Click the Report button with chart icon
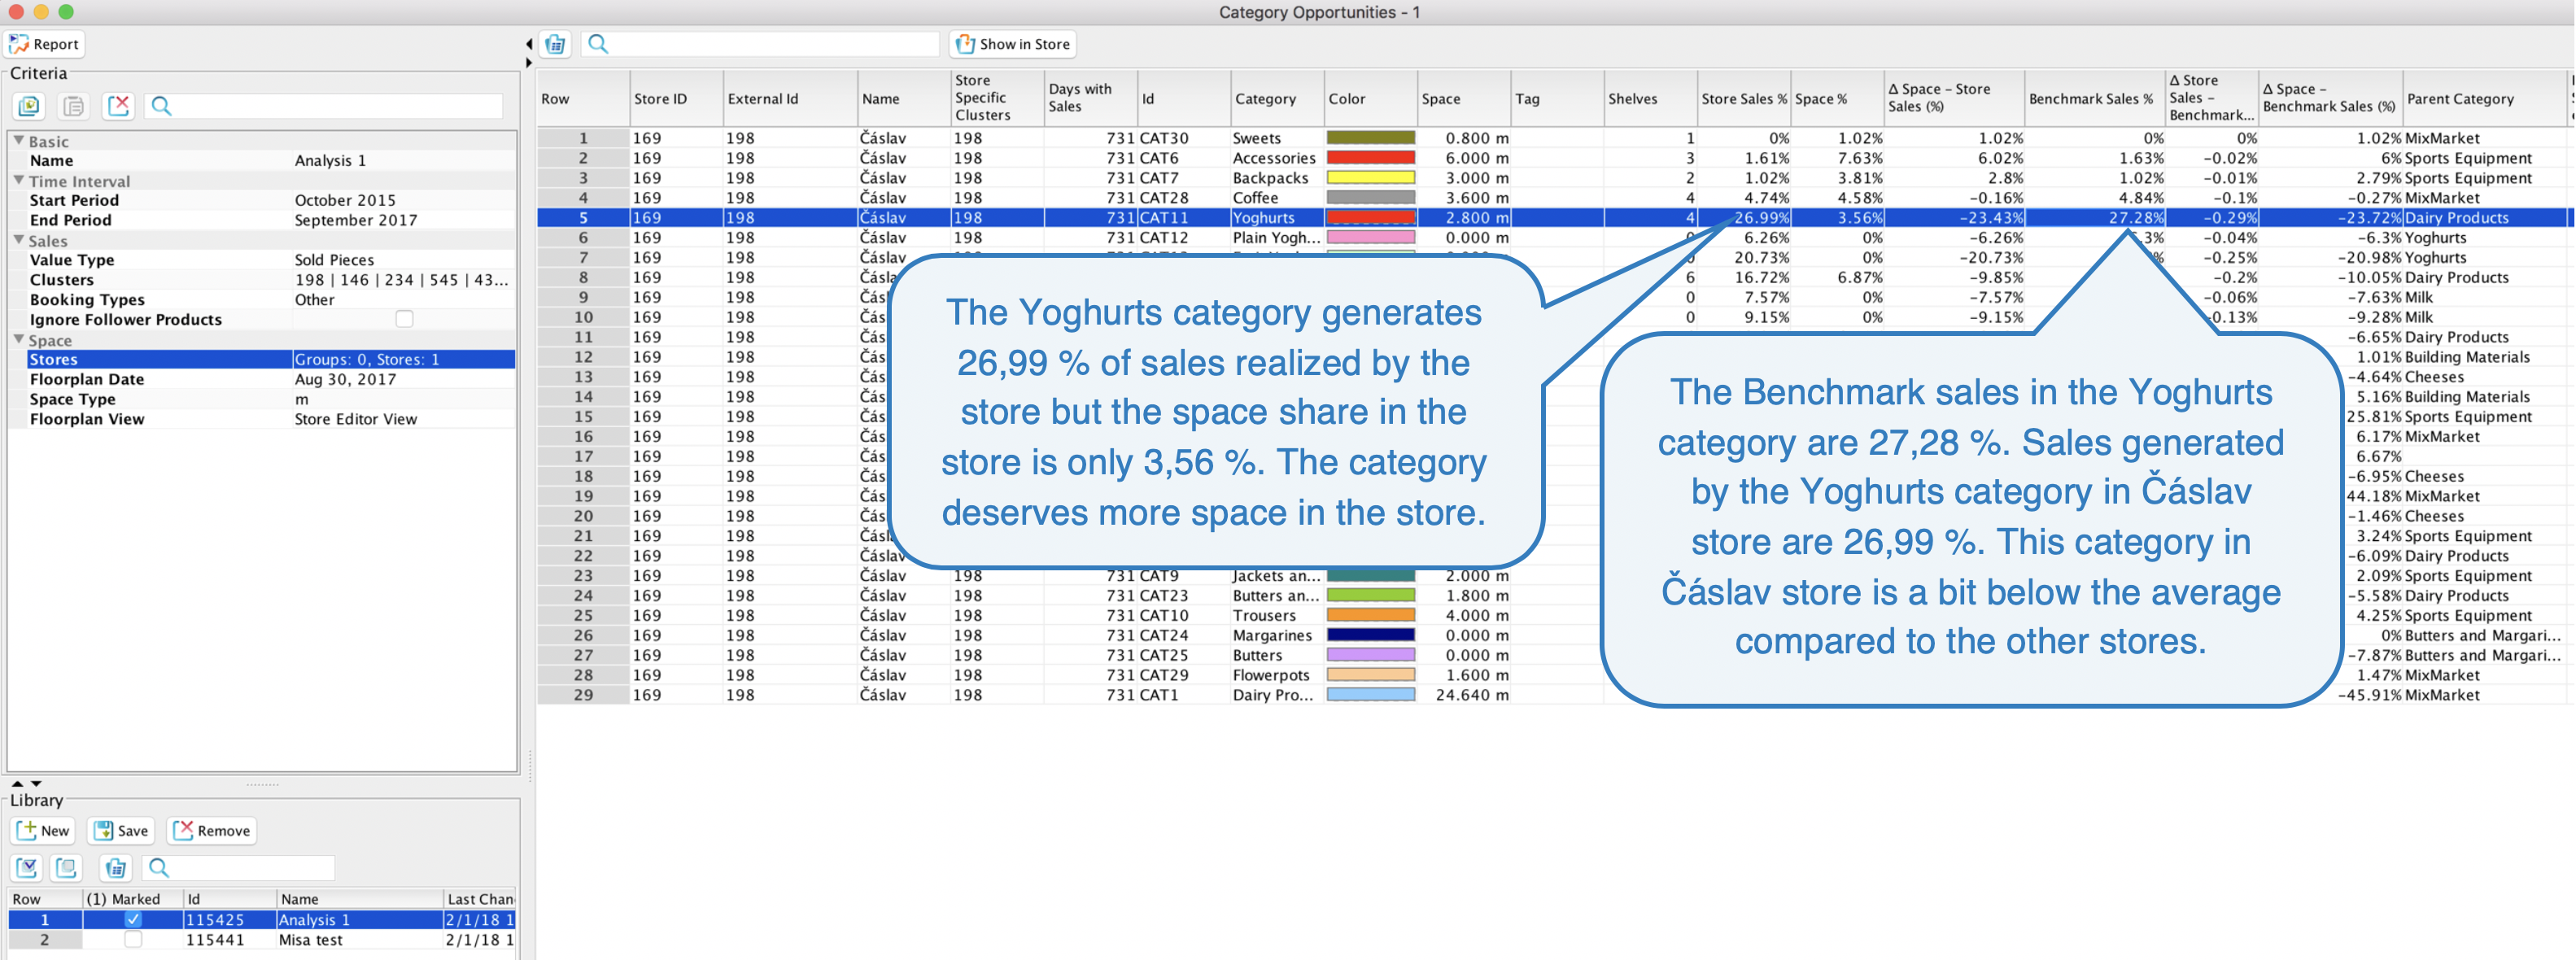Viewport: 2576px width, 960px height. click(44, 44)
